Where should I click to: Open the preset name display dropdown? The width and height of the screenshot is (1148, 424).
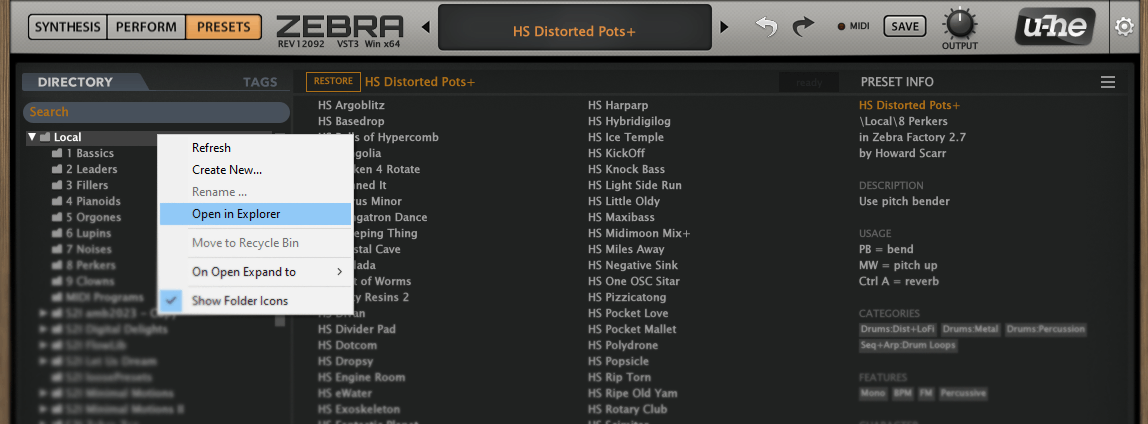575,31
